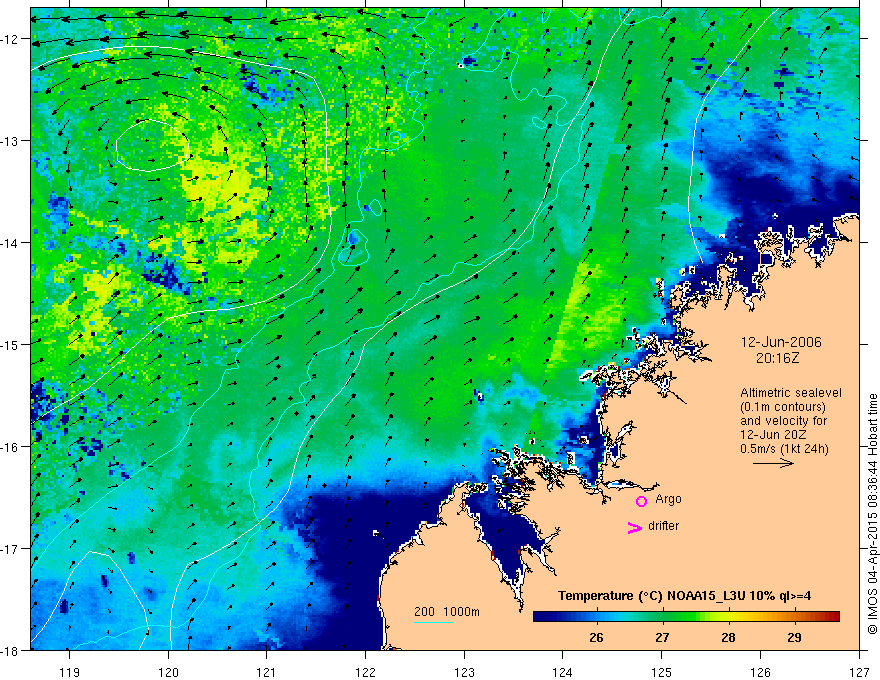
Task: Click the "(0.1m contours)" caption line
Action: [782, 407]
